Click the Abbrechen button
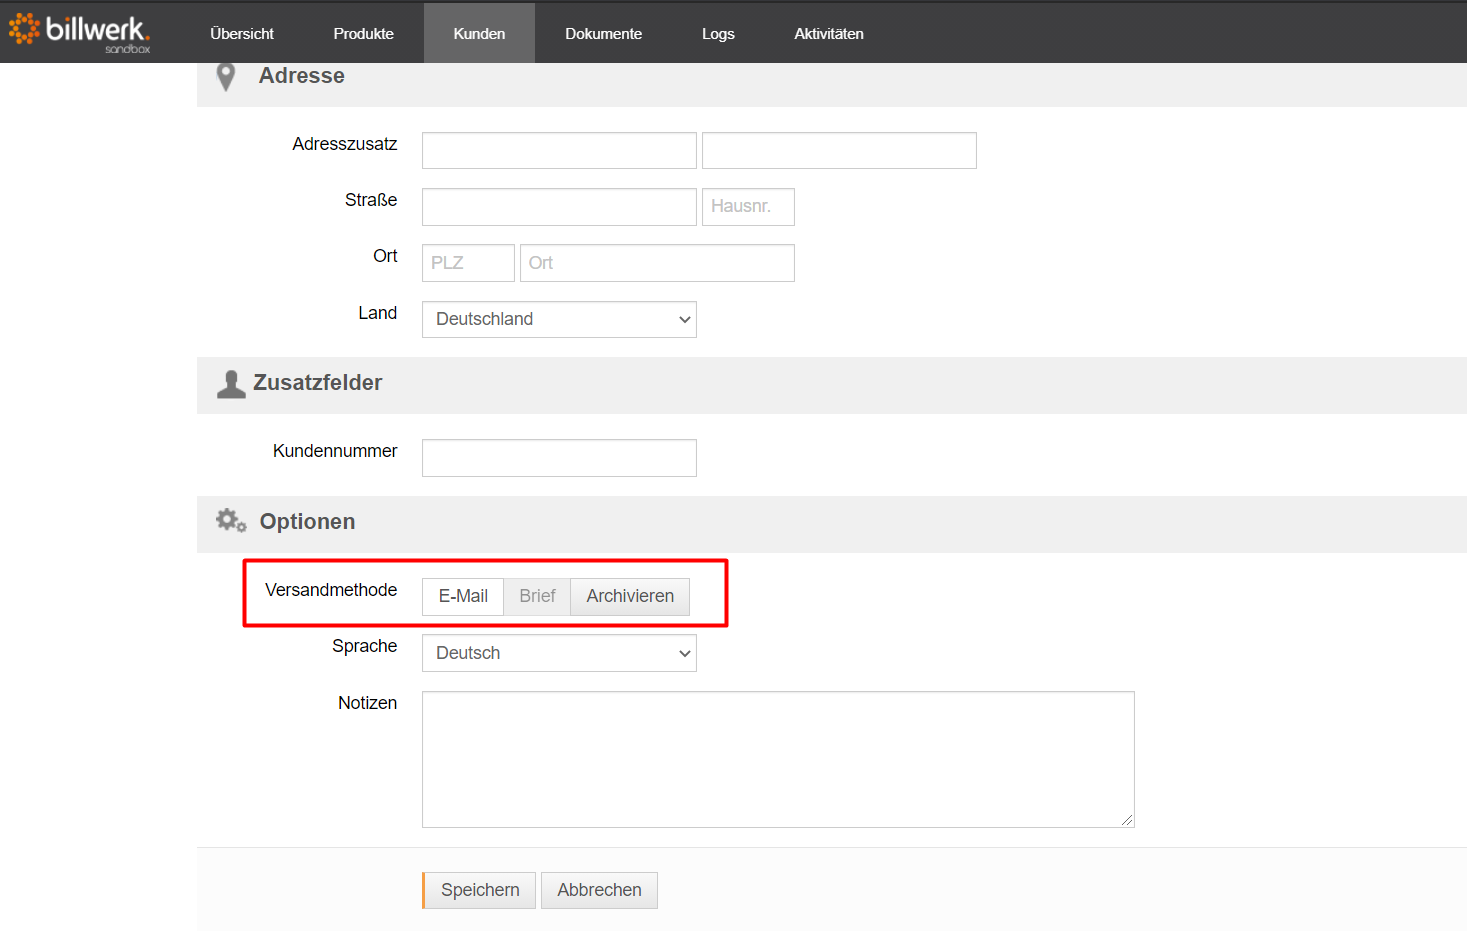1467x931 pixels. point(599,890)
